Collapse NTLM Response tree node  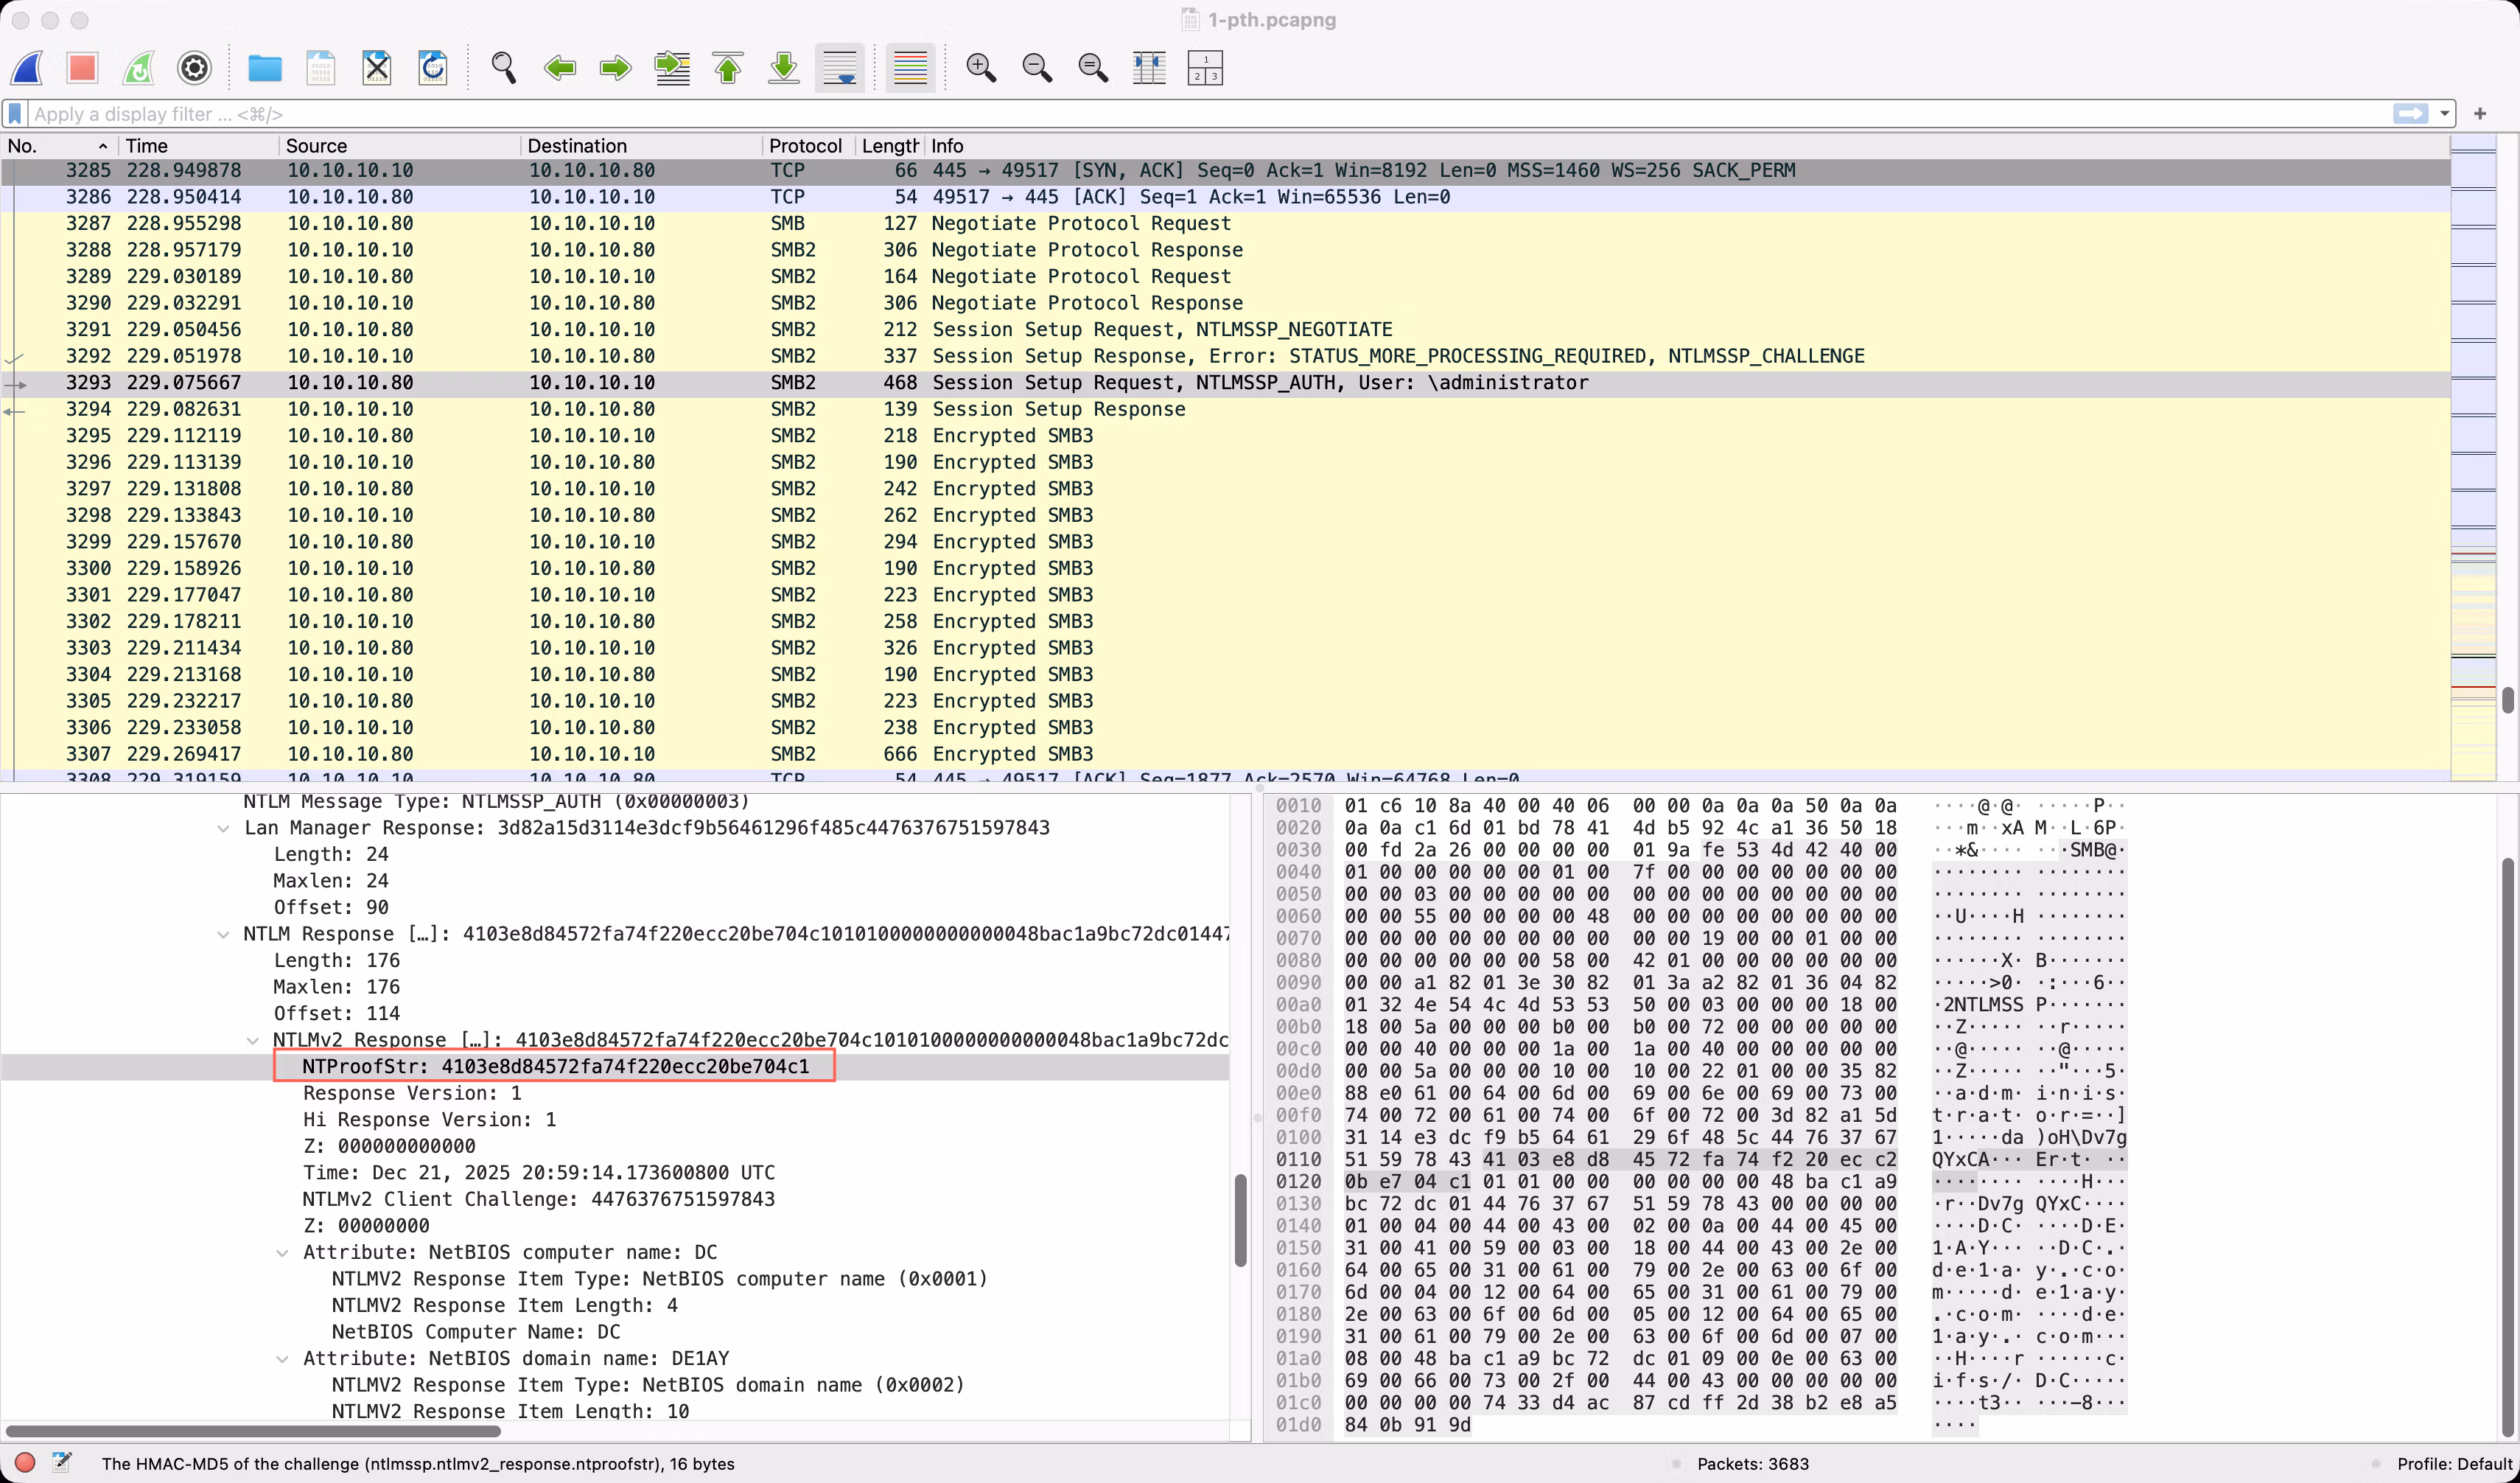[x=223, y=935]
